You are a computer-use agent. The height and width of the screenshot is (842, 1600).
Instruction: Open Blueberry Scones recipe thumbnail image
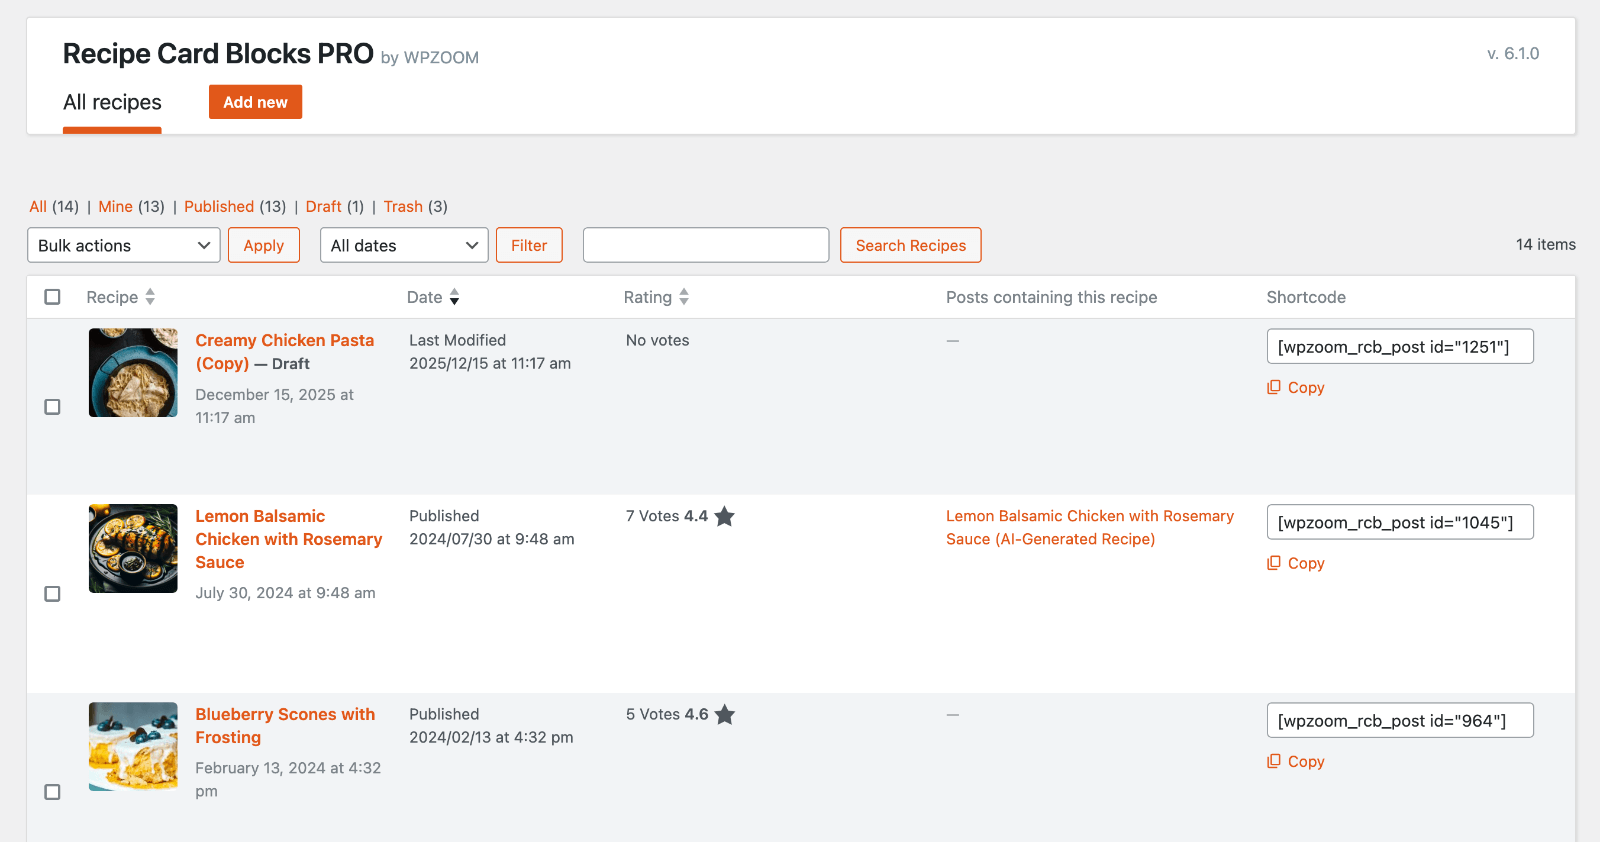pyautogui.click(x=133, y=746)
